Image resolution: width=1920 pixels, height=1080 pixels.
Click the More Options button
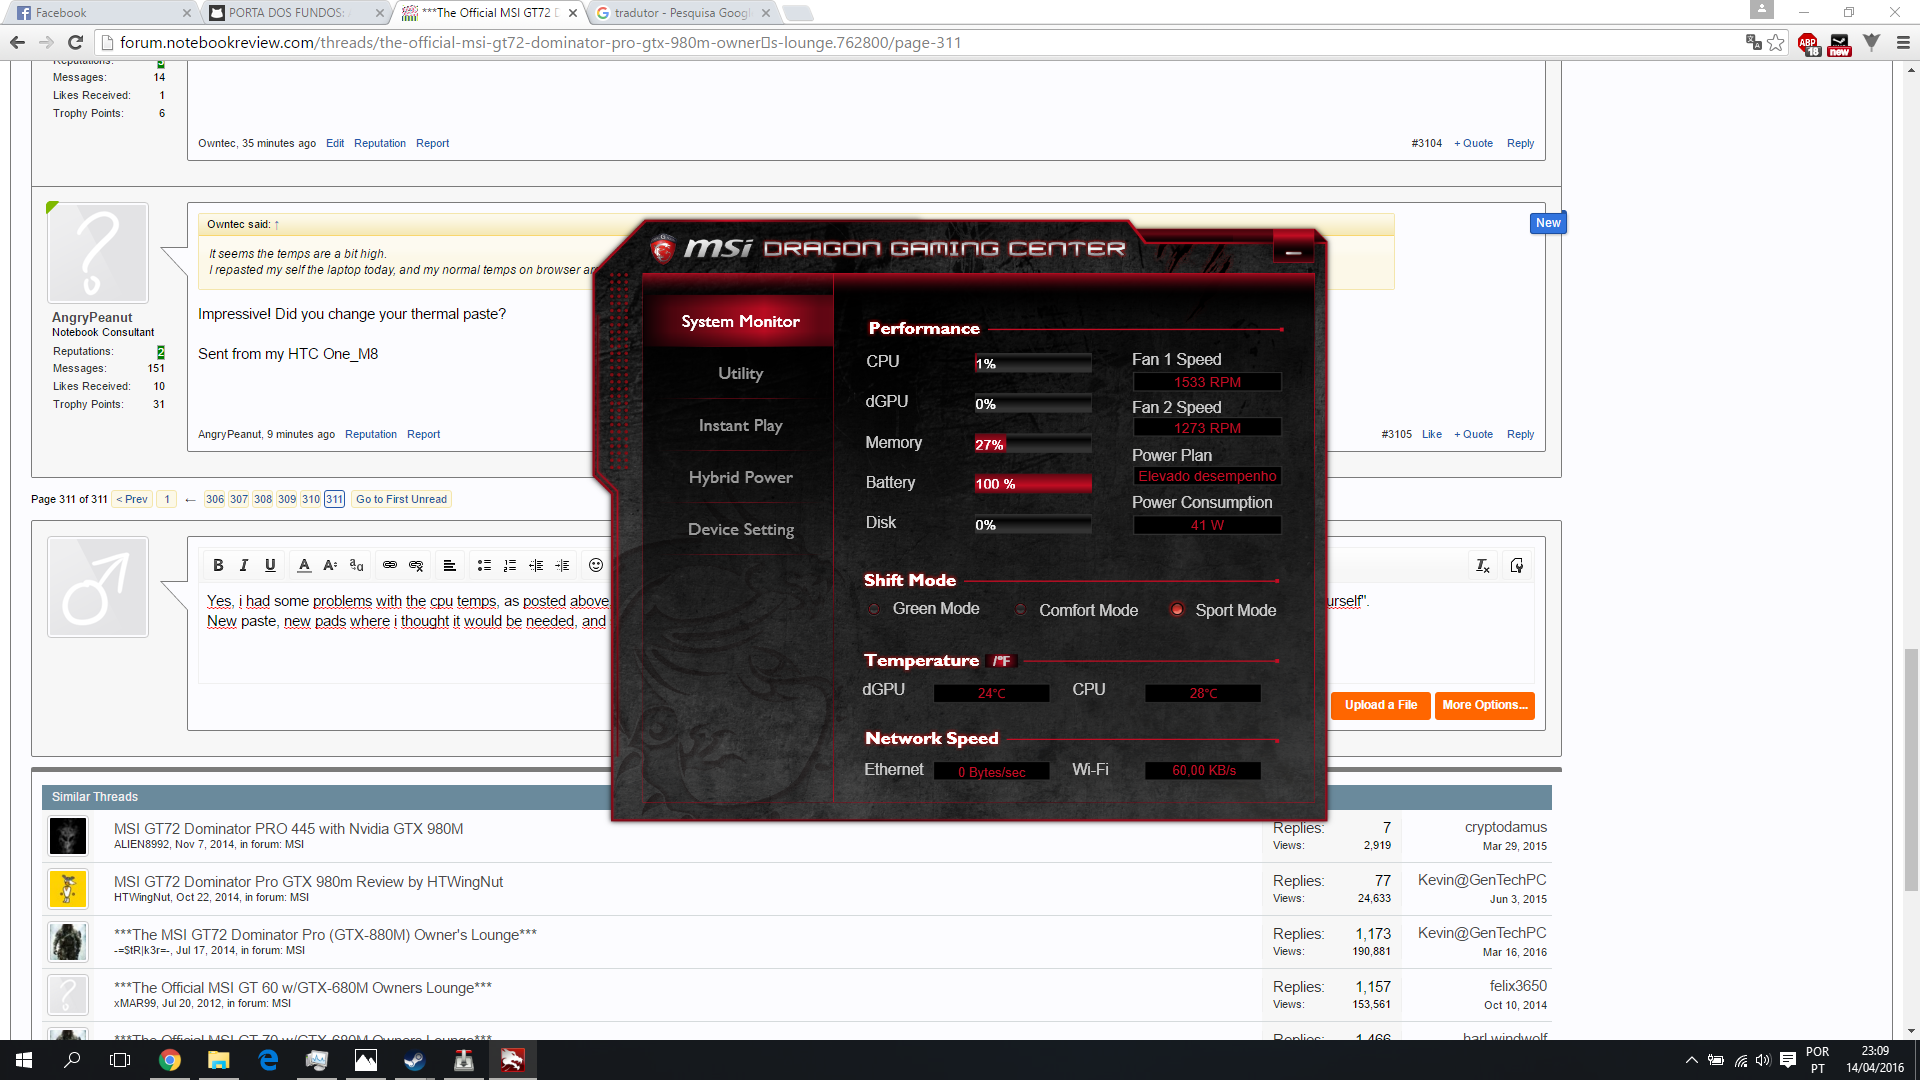coord(1485,706)
